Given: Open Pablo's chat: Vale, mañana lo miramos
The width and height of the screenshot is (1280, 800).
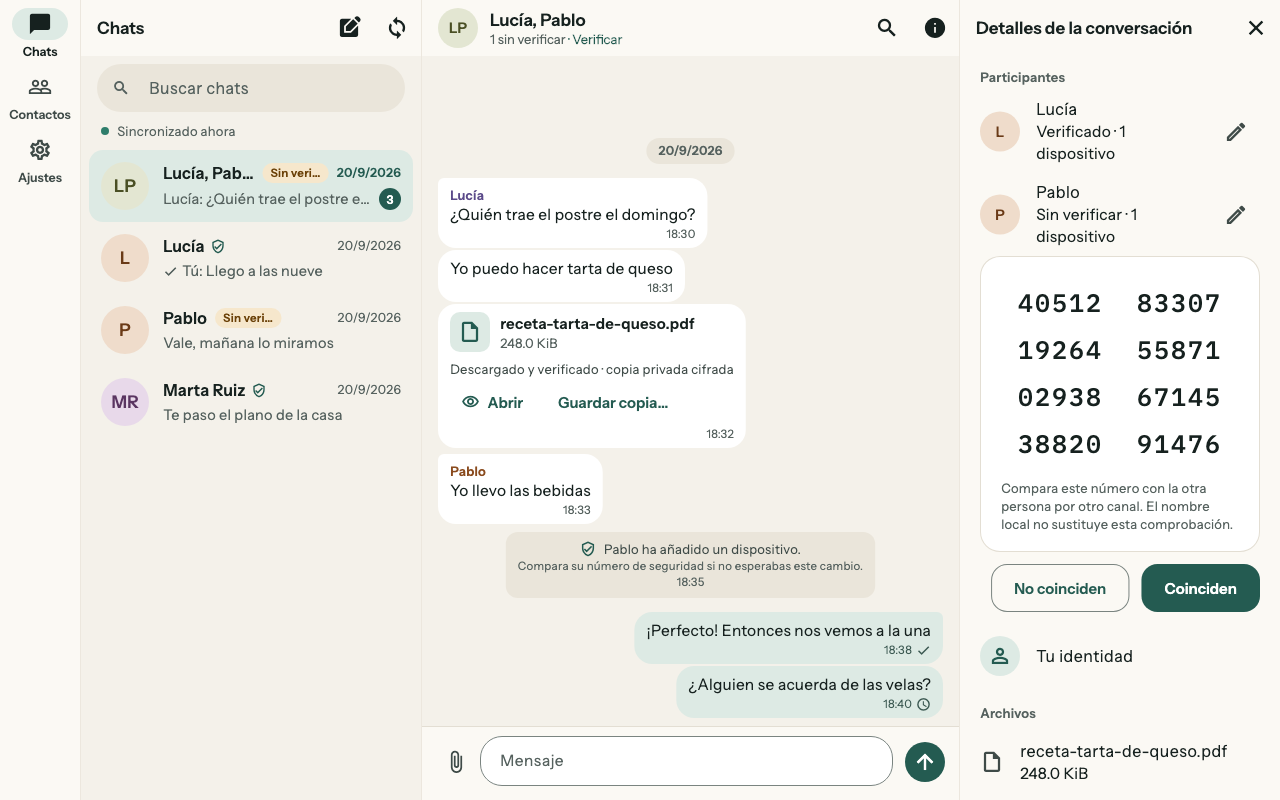Looking at the screenshot, I should [x=251, y=330].
